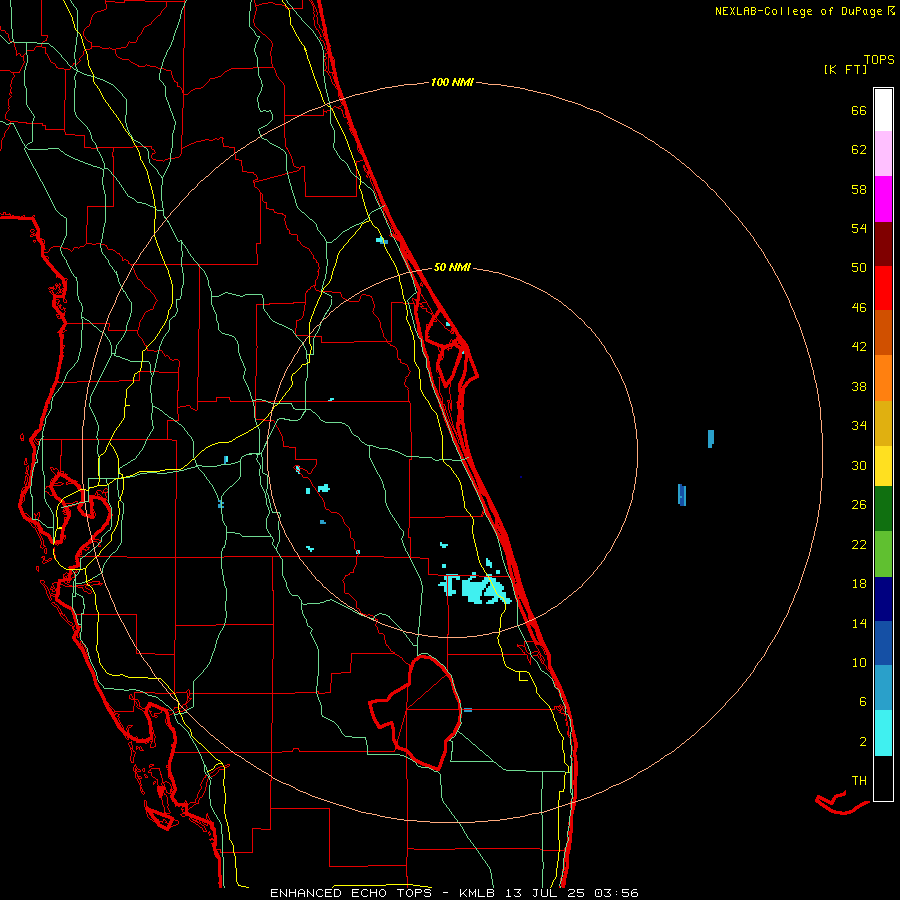Click the gold legend swatch
This screenshot has width=900, height=900.
pos(883,423)
